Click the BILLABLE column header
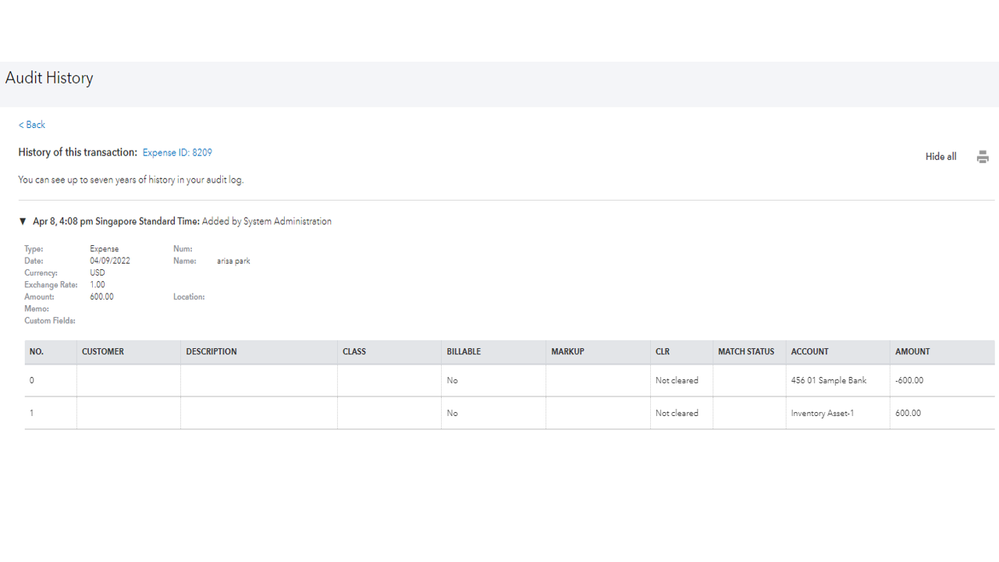The height and width of the screenshot is (562, 999). pyautogui.click(x=463, y=352)
